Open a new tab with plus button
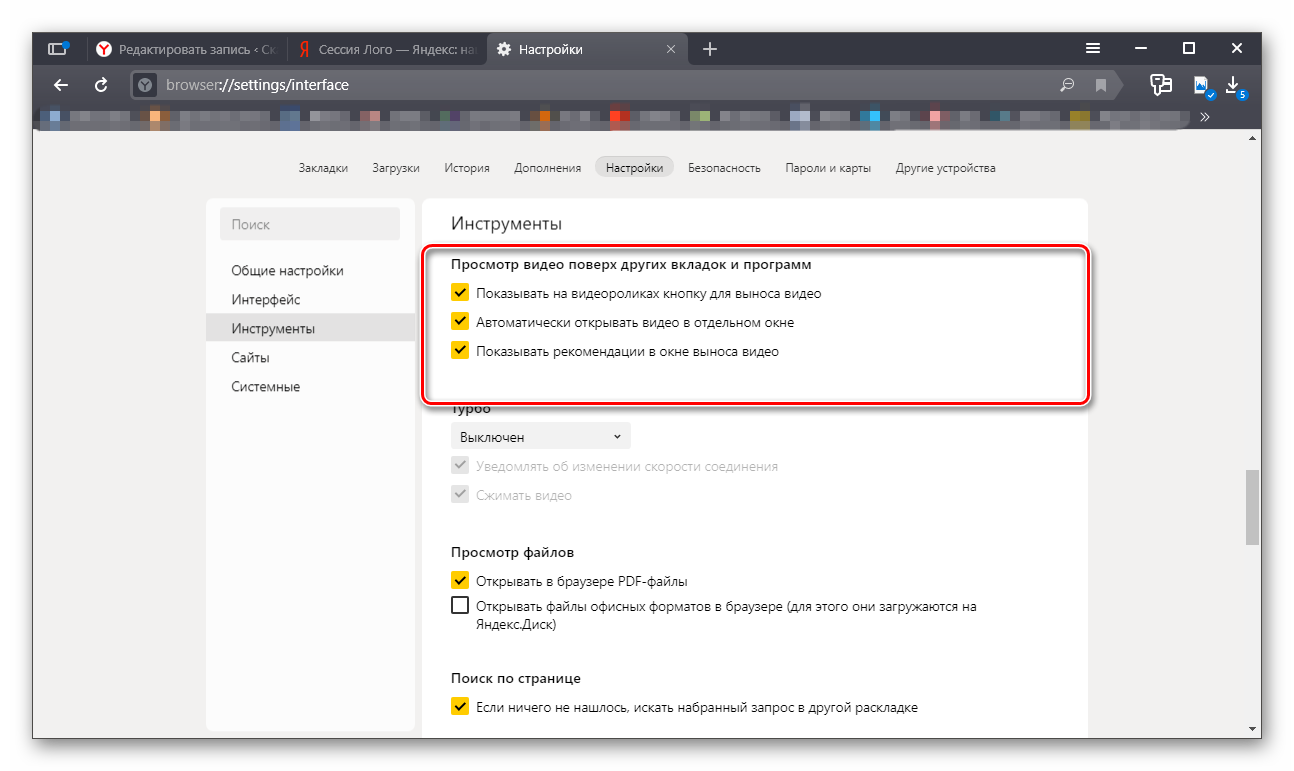The height and width of the screenshot is (771, 1294). (710, 49)
